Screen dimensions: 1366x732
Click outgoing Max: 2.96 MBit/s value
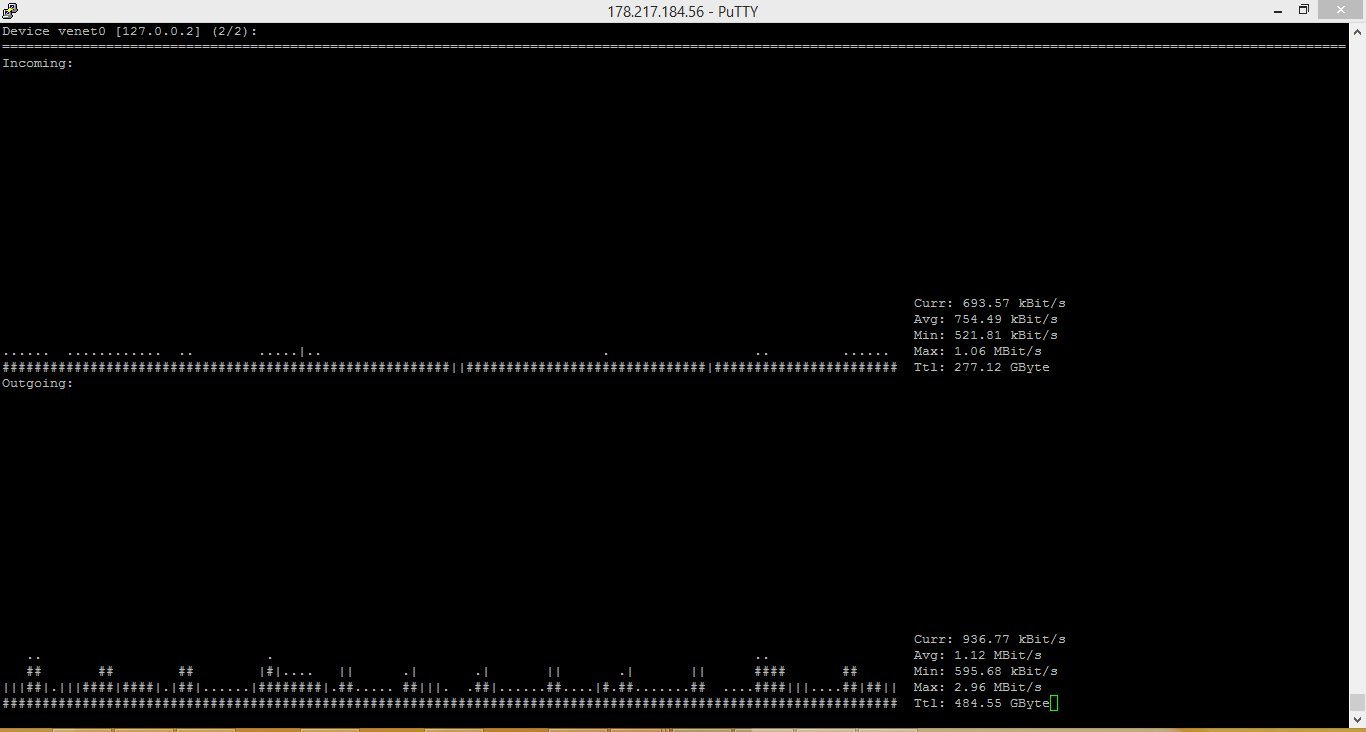pyautogui.click(x=977, y=687)
